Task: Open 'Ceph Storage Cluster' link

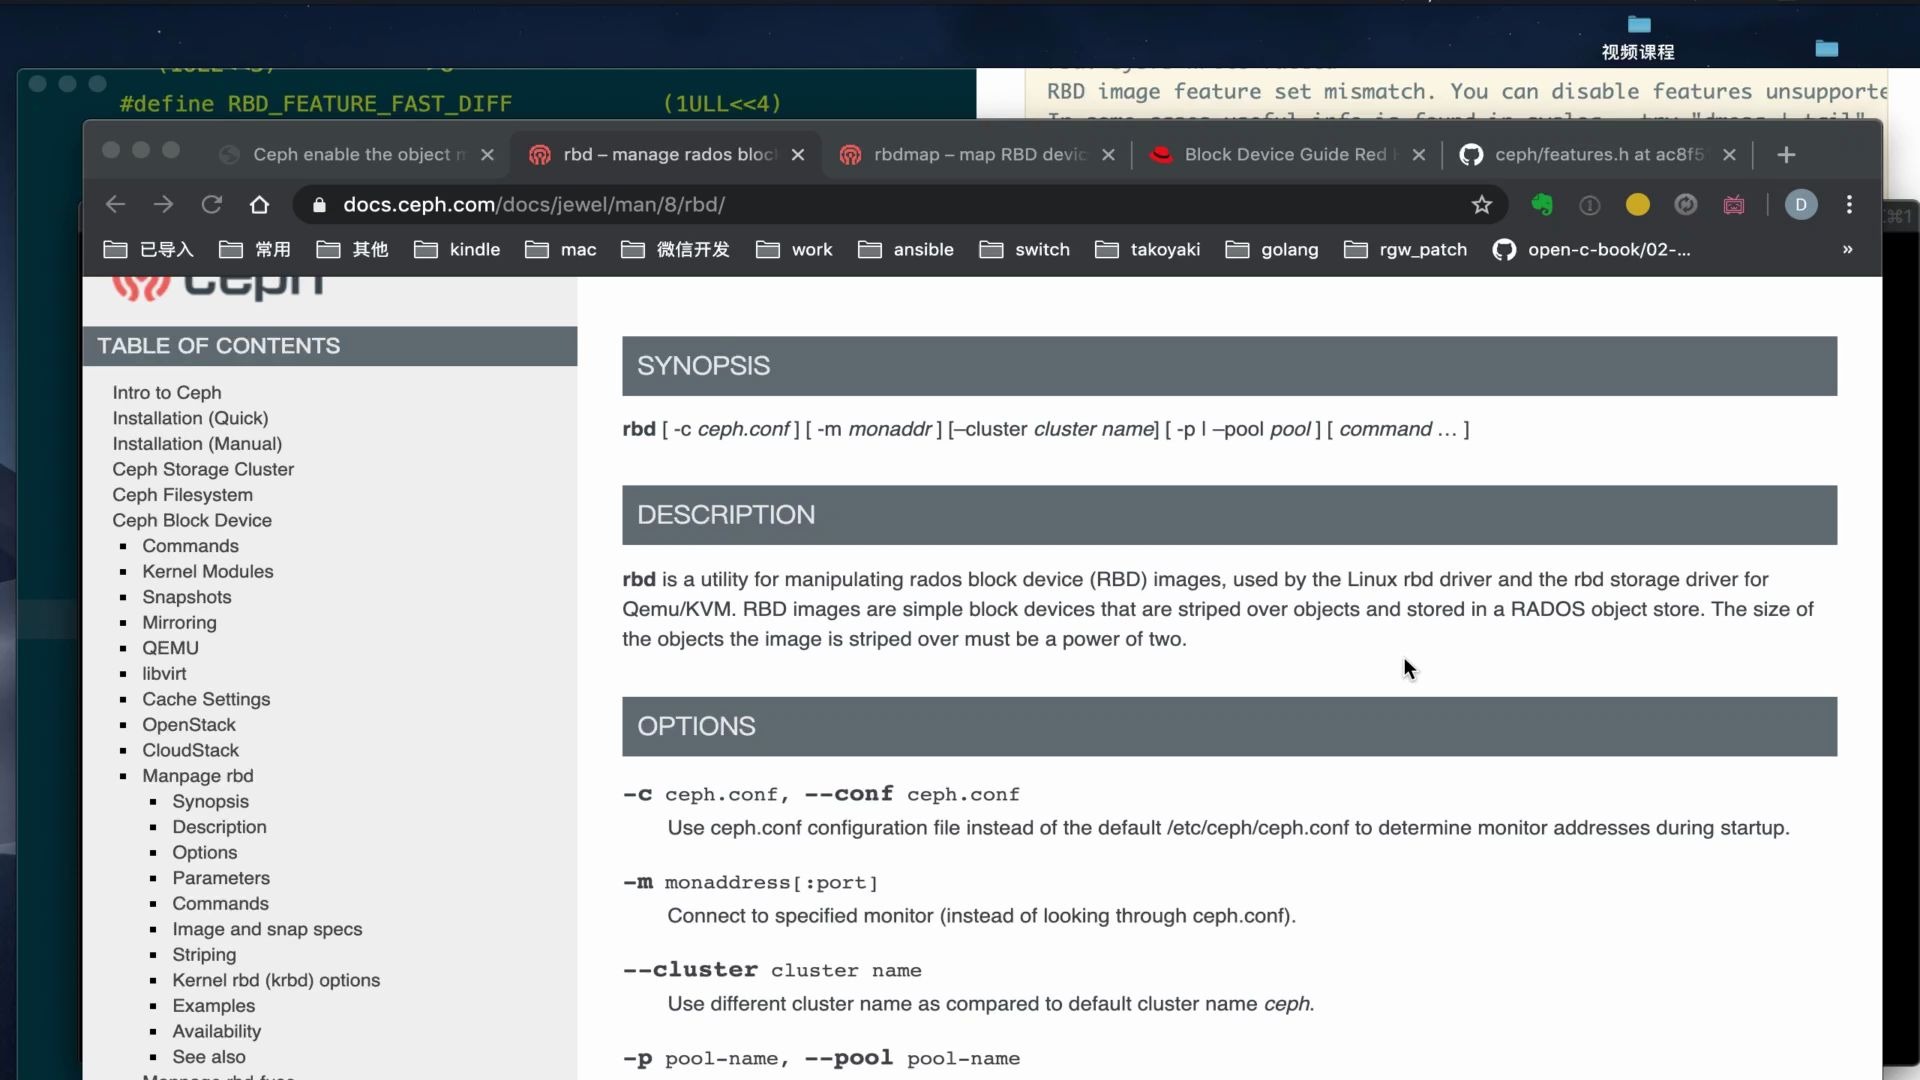Action: 203,469
